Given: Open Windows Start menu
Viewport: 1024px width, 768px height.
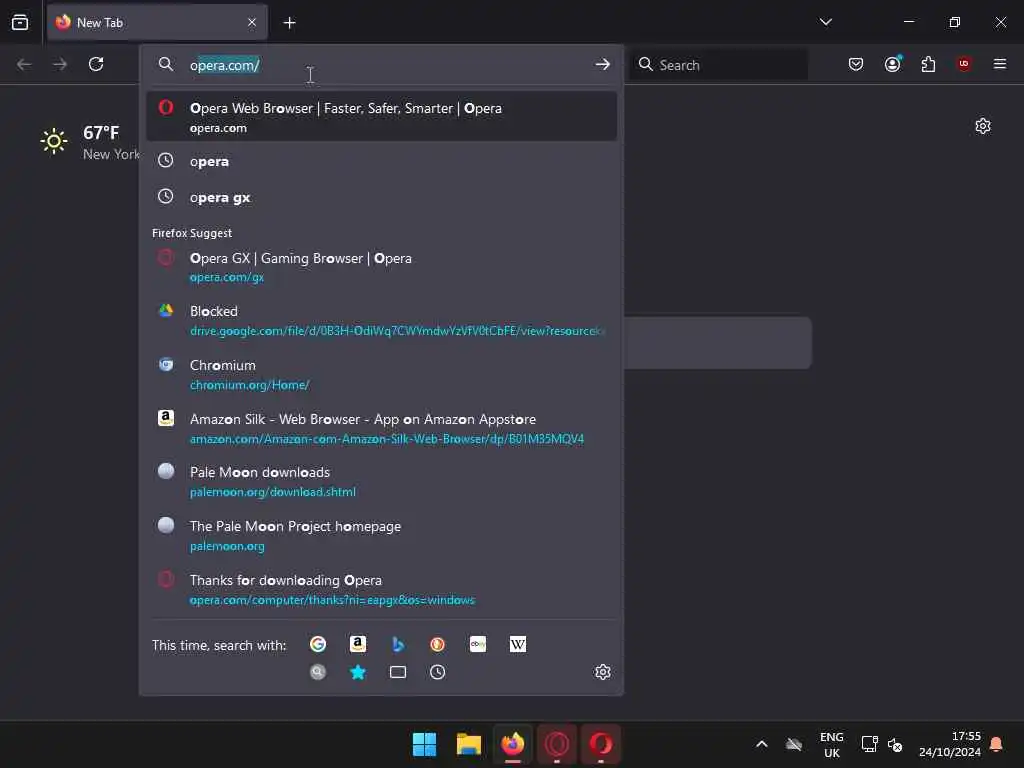Looking at the screenshot, I should tap(424, 744).
